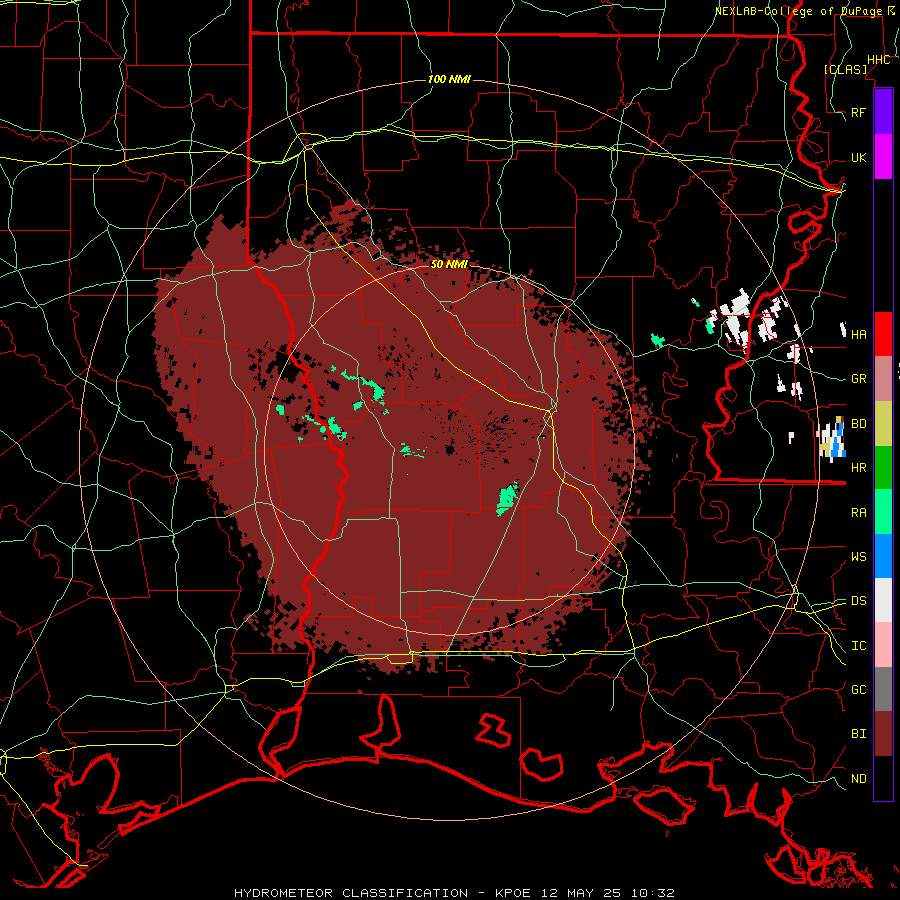900x900 pixels.
Task: Pick the mint green RA legend swatch
Action: 883,512
